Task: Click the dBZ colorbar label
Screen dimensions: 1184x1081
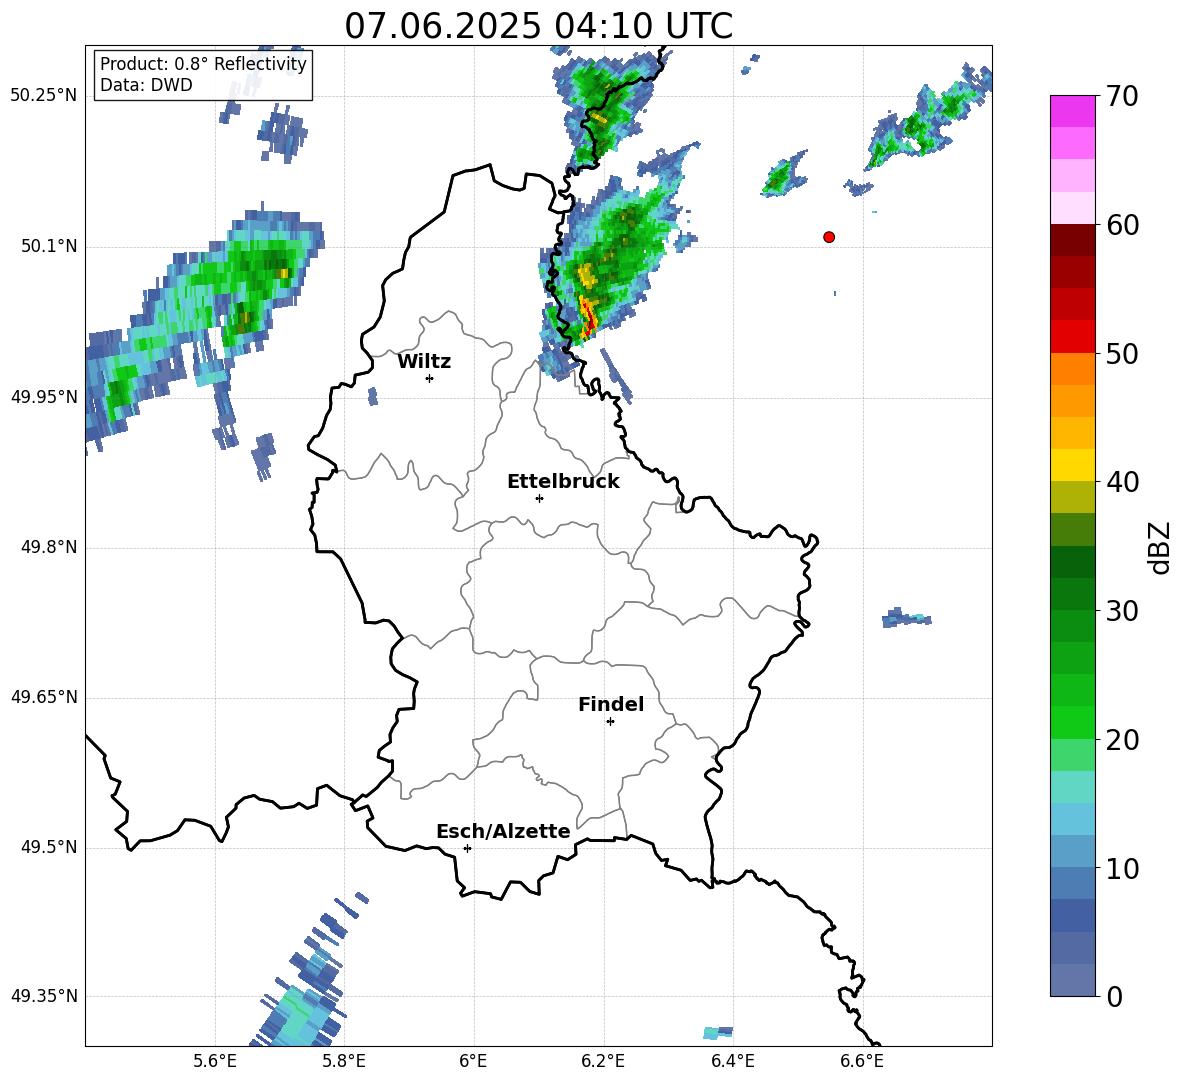Action: (x=1160, y=547)
